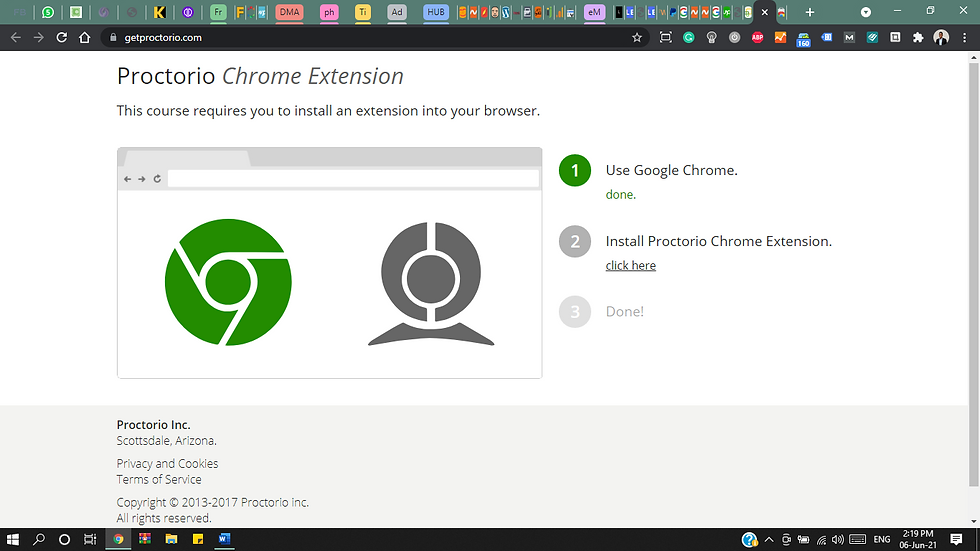Open the red DMA tab group
This screenshot has height=551, width=980.
pyautogui.click(x=289, y=12)
